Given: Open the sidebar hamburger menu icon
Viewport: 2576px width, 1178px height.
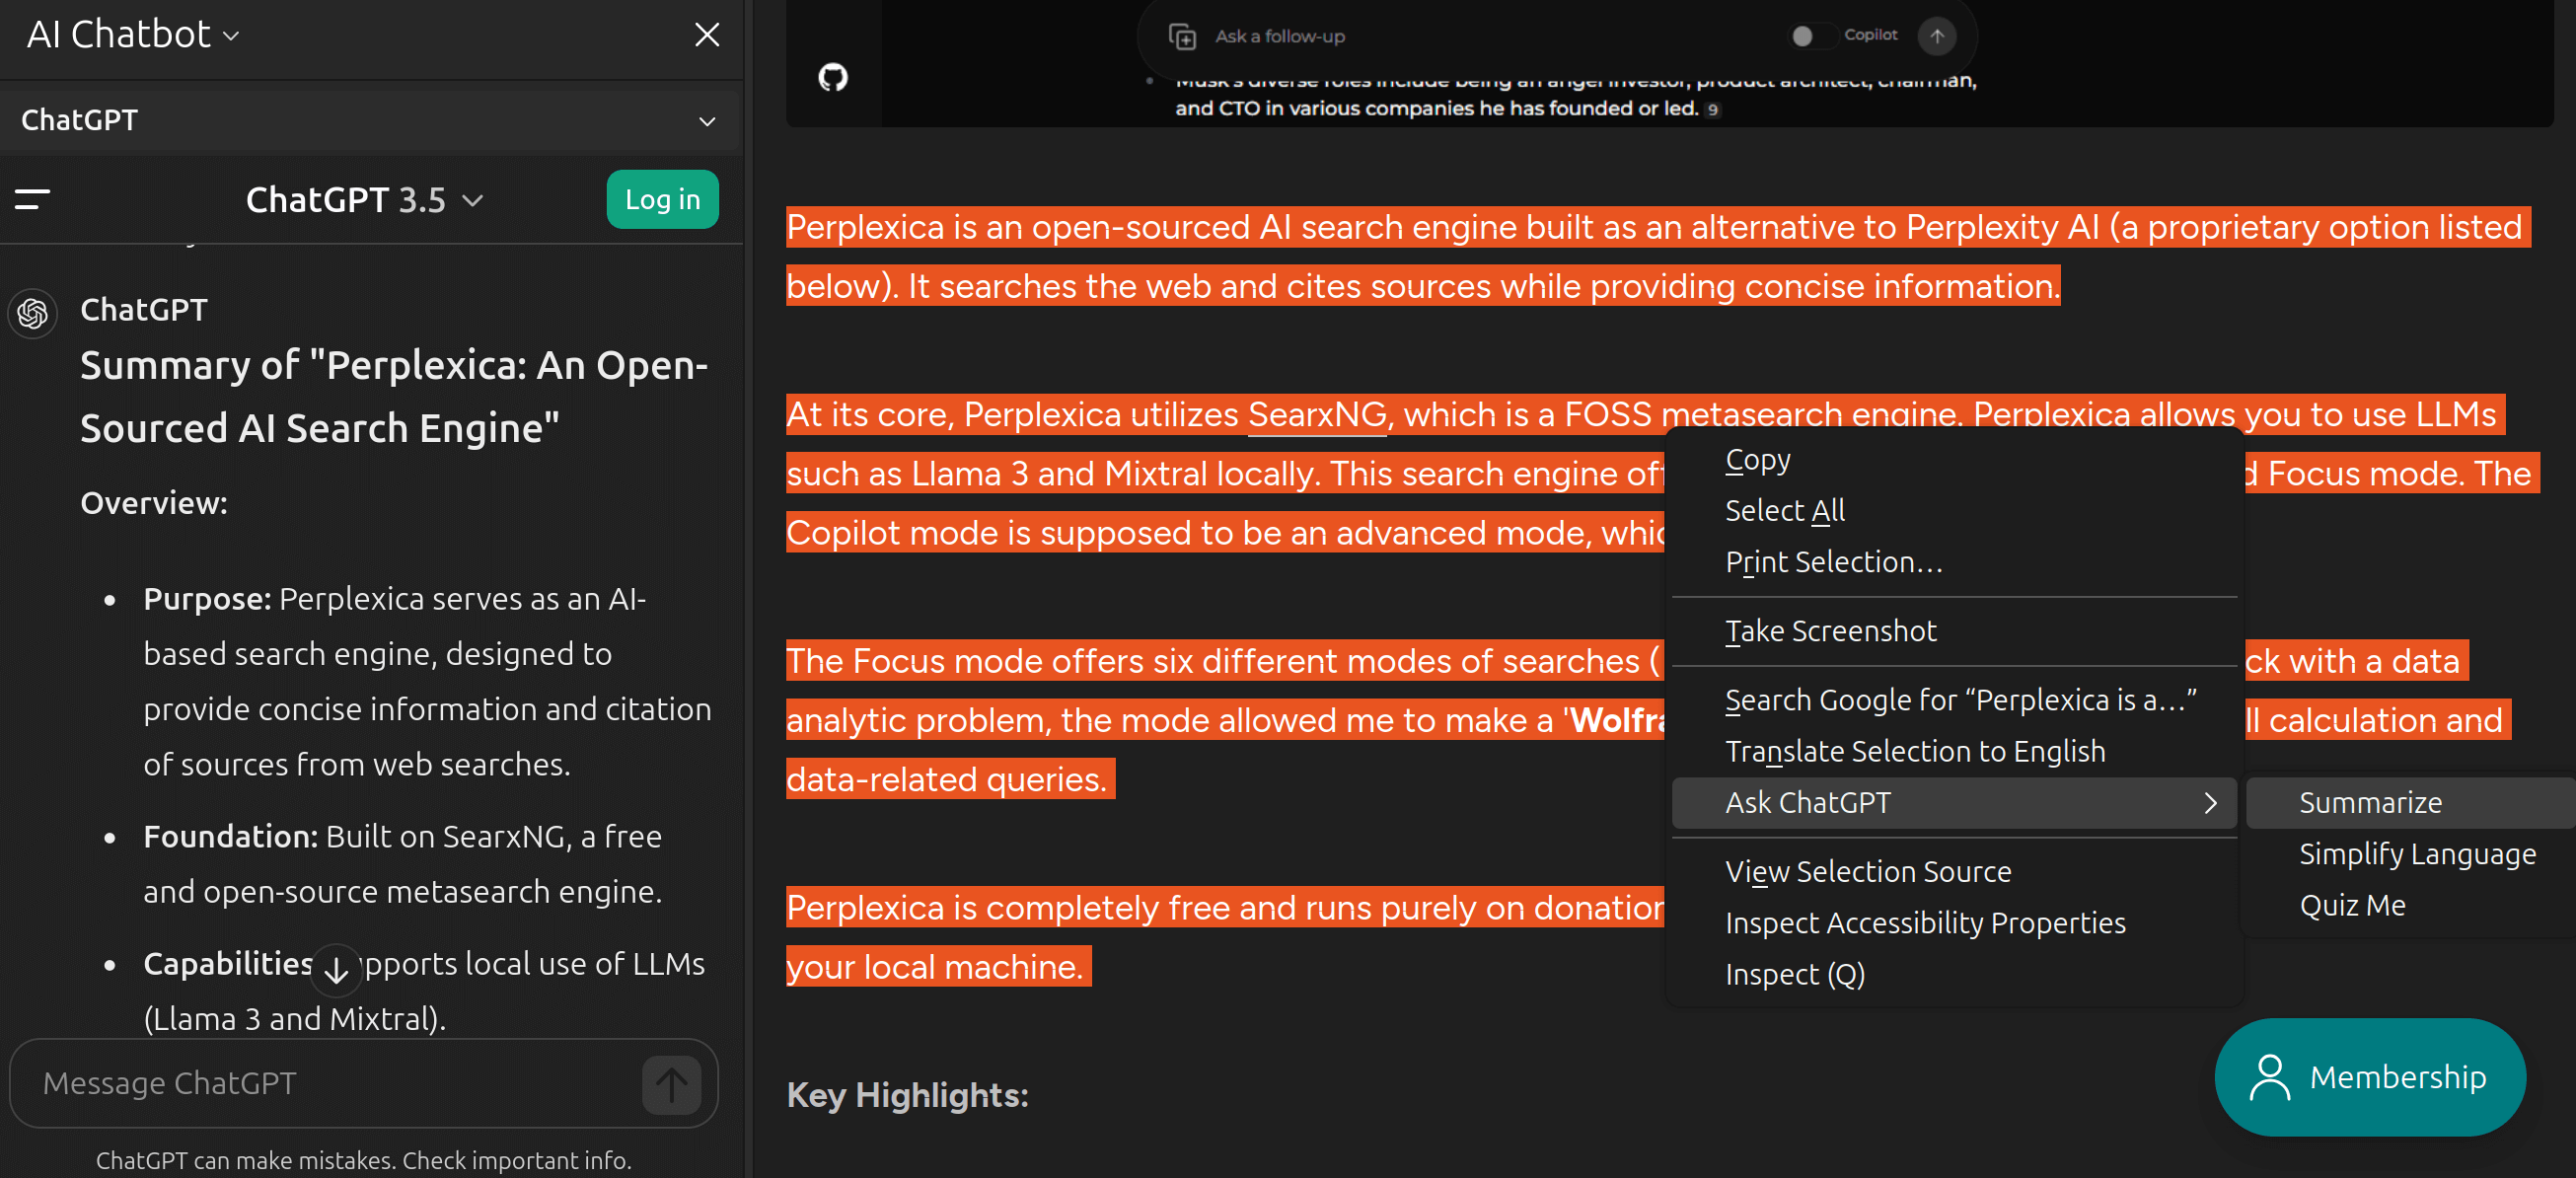Looking at the screenshot, I should (31, 199).
